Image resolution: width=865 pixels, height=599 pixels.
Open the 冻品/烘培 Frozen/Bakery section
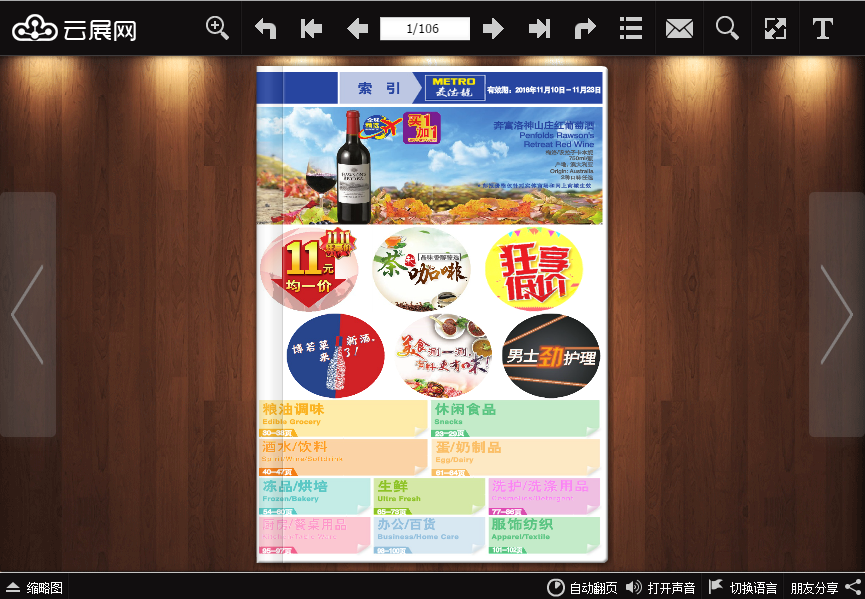[x=314, y=496]
